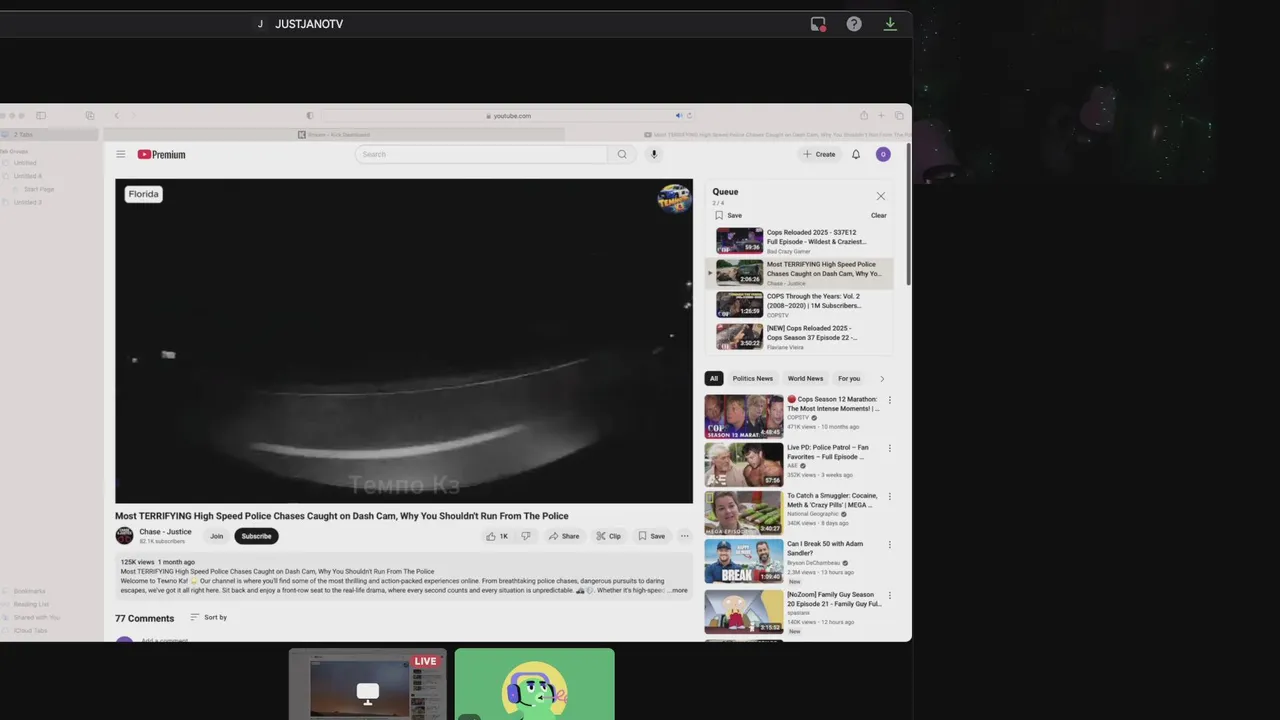The image size is (1280, 720).
Task: Show Safari tab overview icon
Action: pos(899,116)
